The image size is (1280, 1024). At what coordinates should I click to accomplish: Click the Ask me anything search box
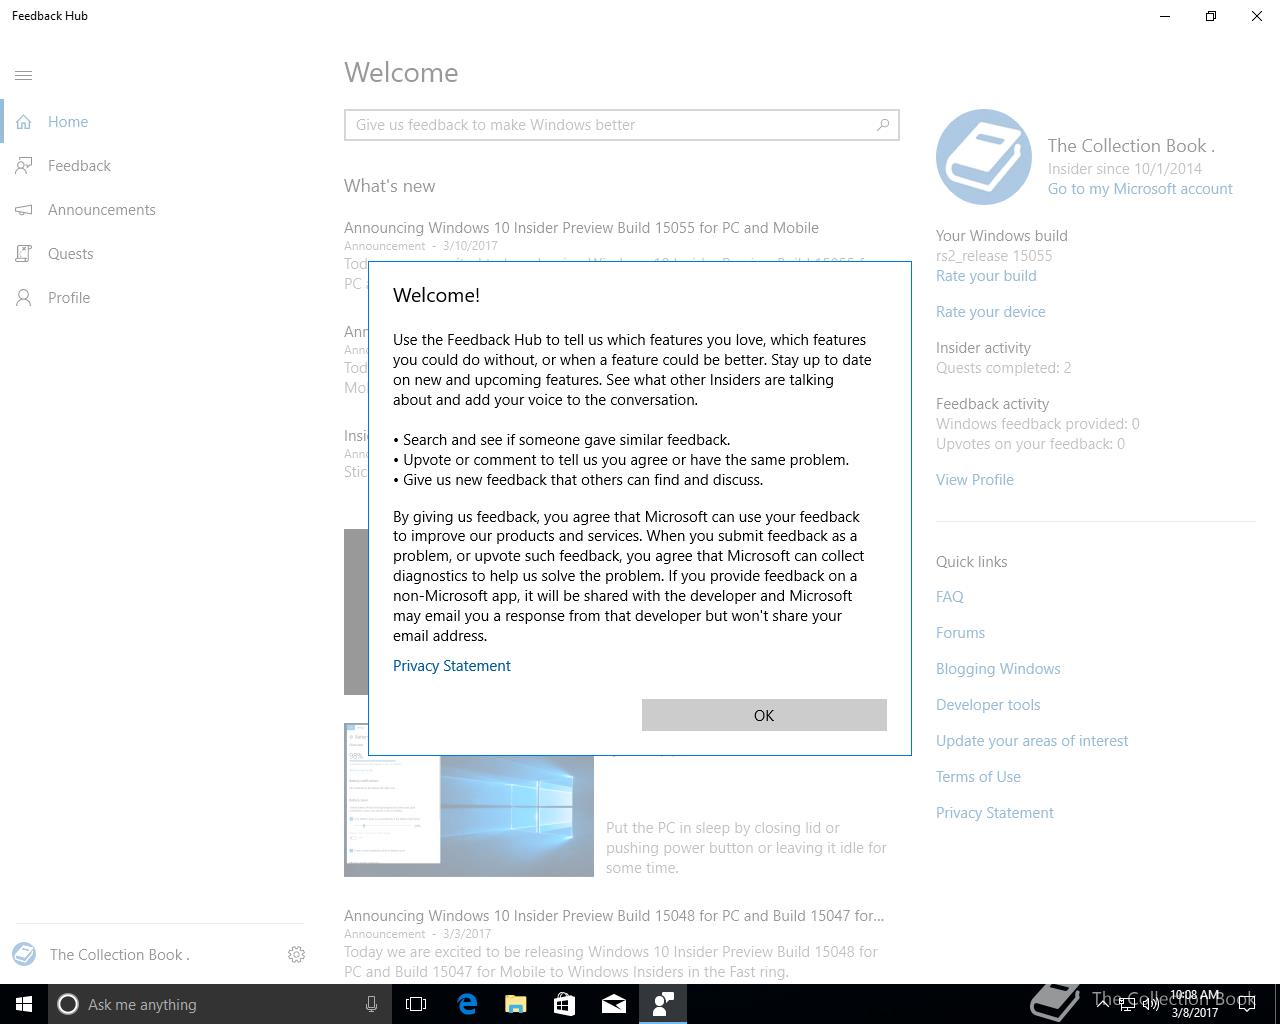pyautogui.click(x=219, y=1004)
